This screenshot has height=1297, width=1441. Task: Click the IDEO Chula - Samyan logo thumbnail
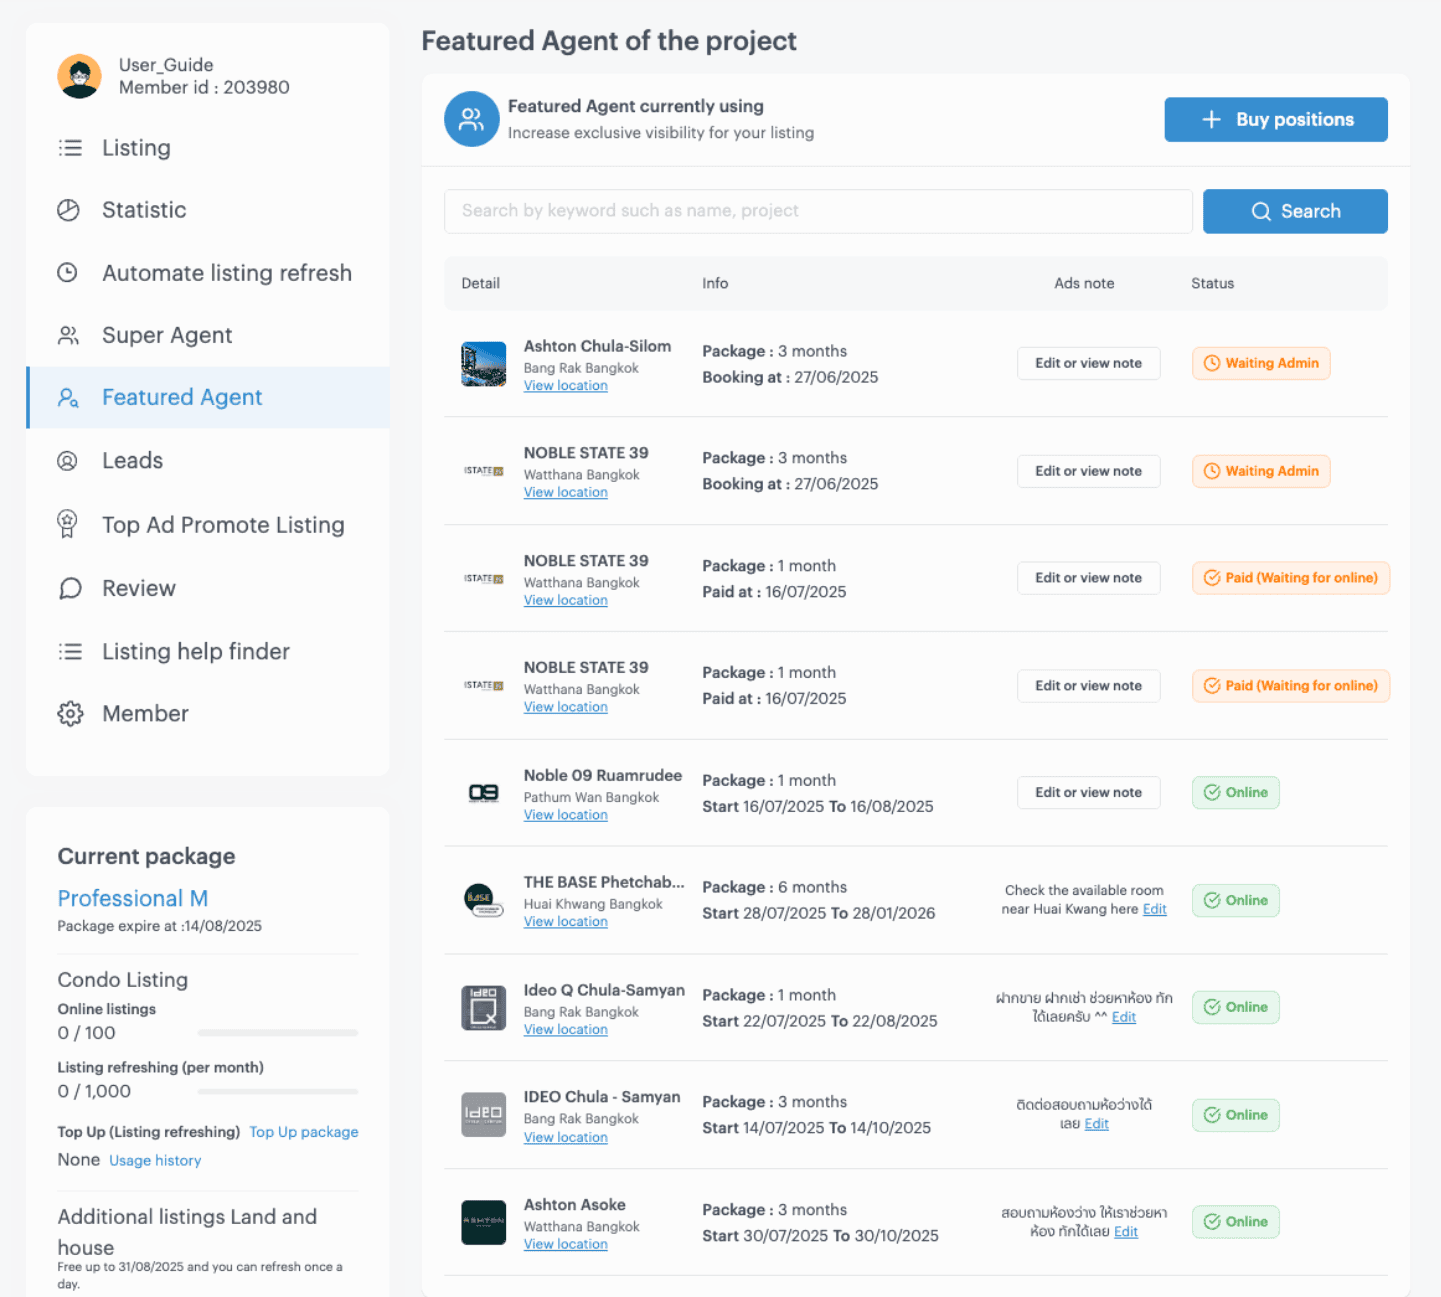point(483,1115)
